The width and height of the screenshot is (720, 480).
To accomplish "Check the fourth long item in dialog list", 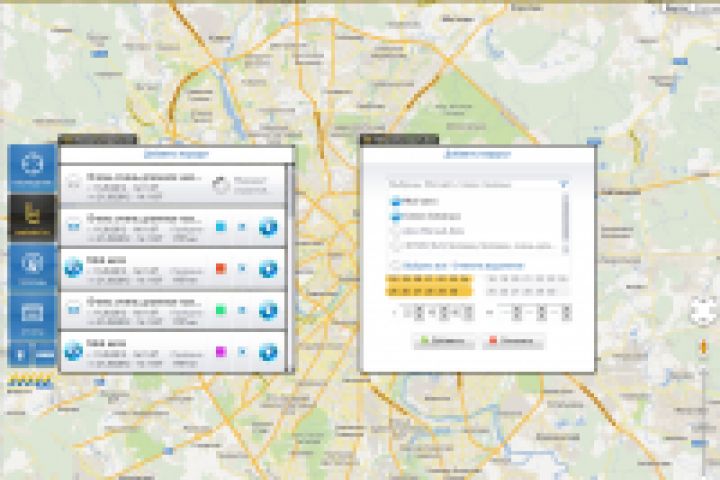I will (x=395, y=246).
